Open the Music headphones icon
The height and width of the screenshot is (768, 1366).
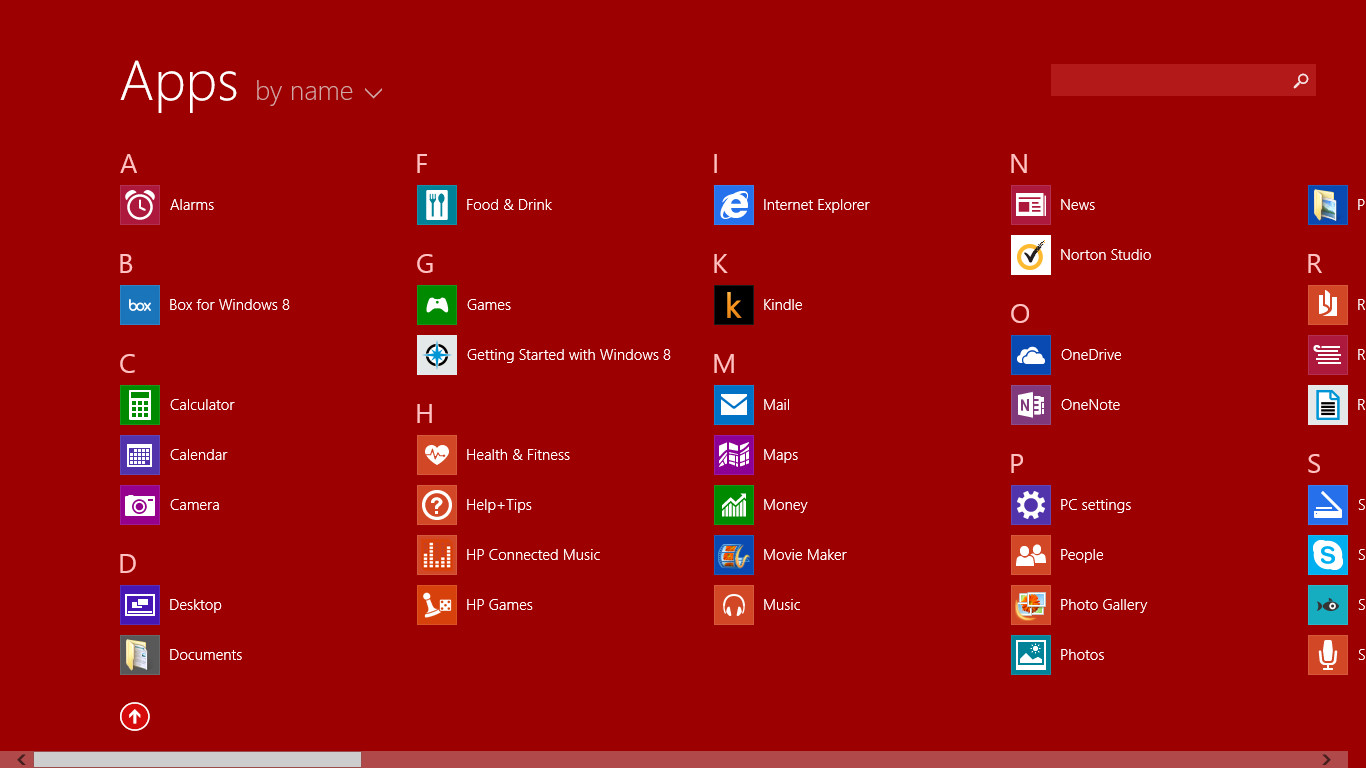pos(734,605)
